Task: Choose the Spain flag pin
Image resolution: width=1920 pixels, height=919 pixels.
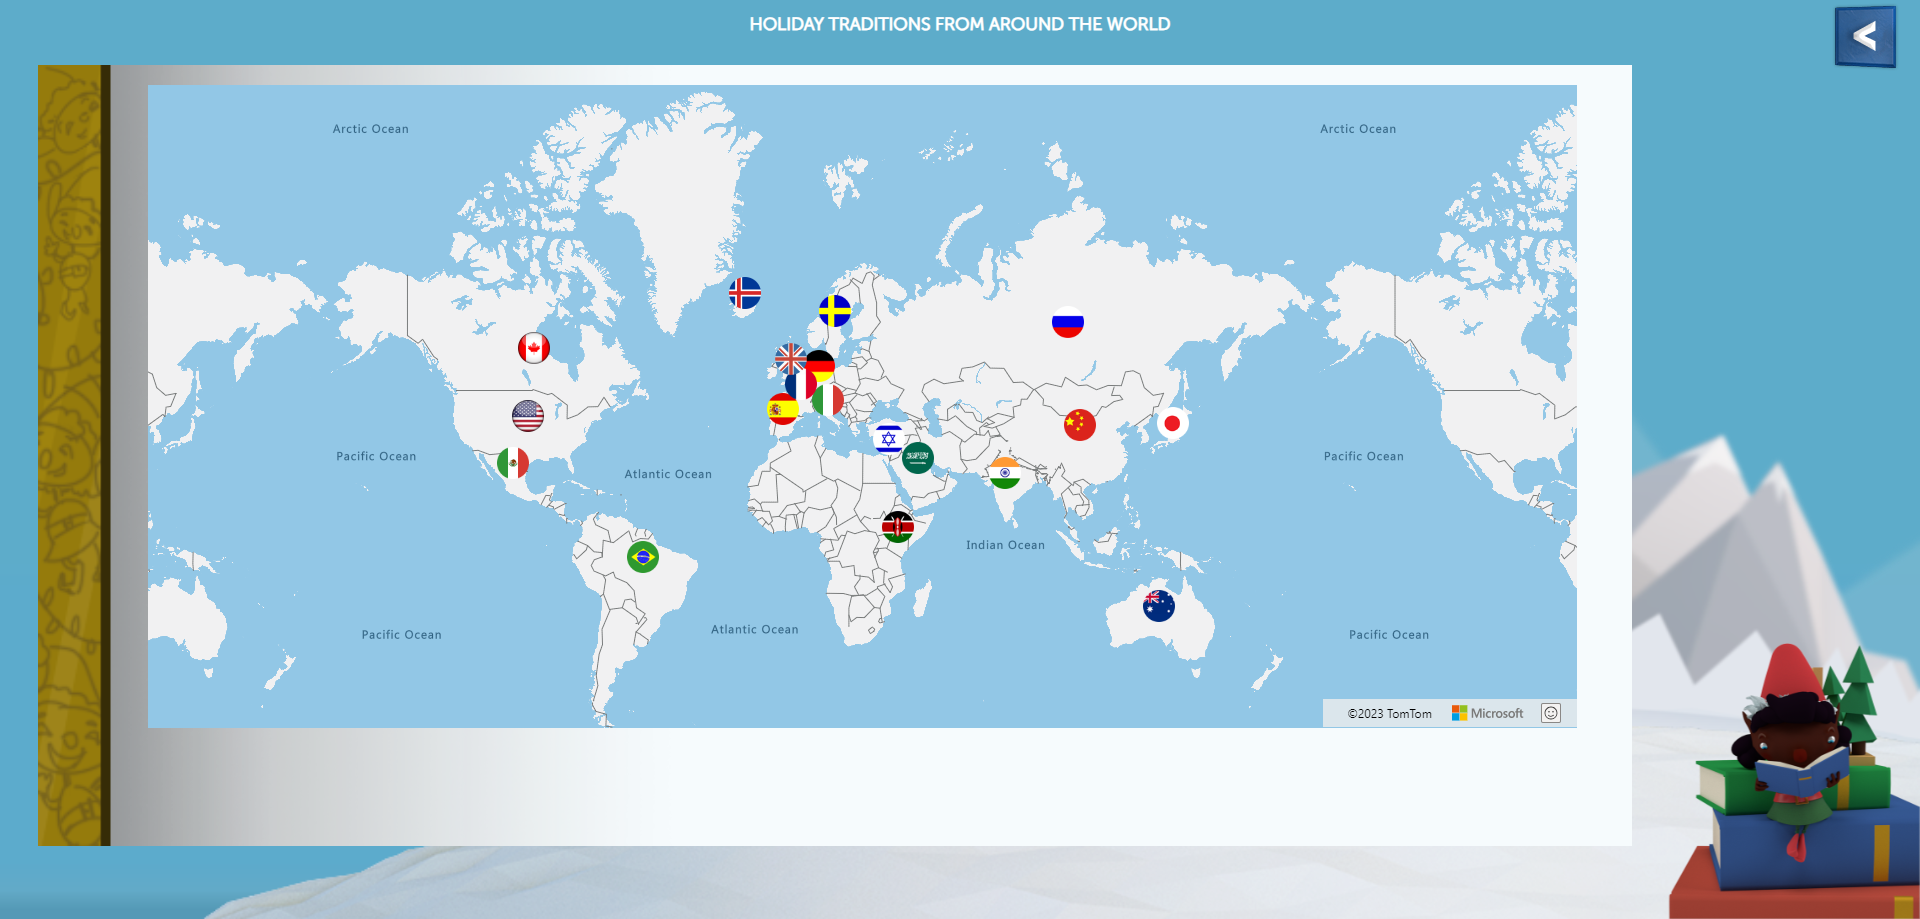Action: coord(781,410)
